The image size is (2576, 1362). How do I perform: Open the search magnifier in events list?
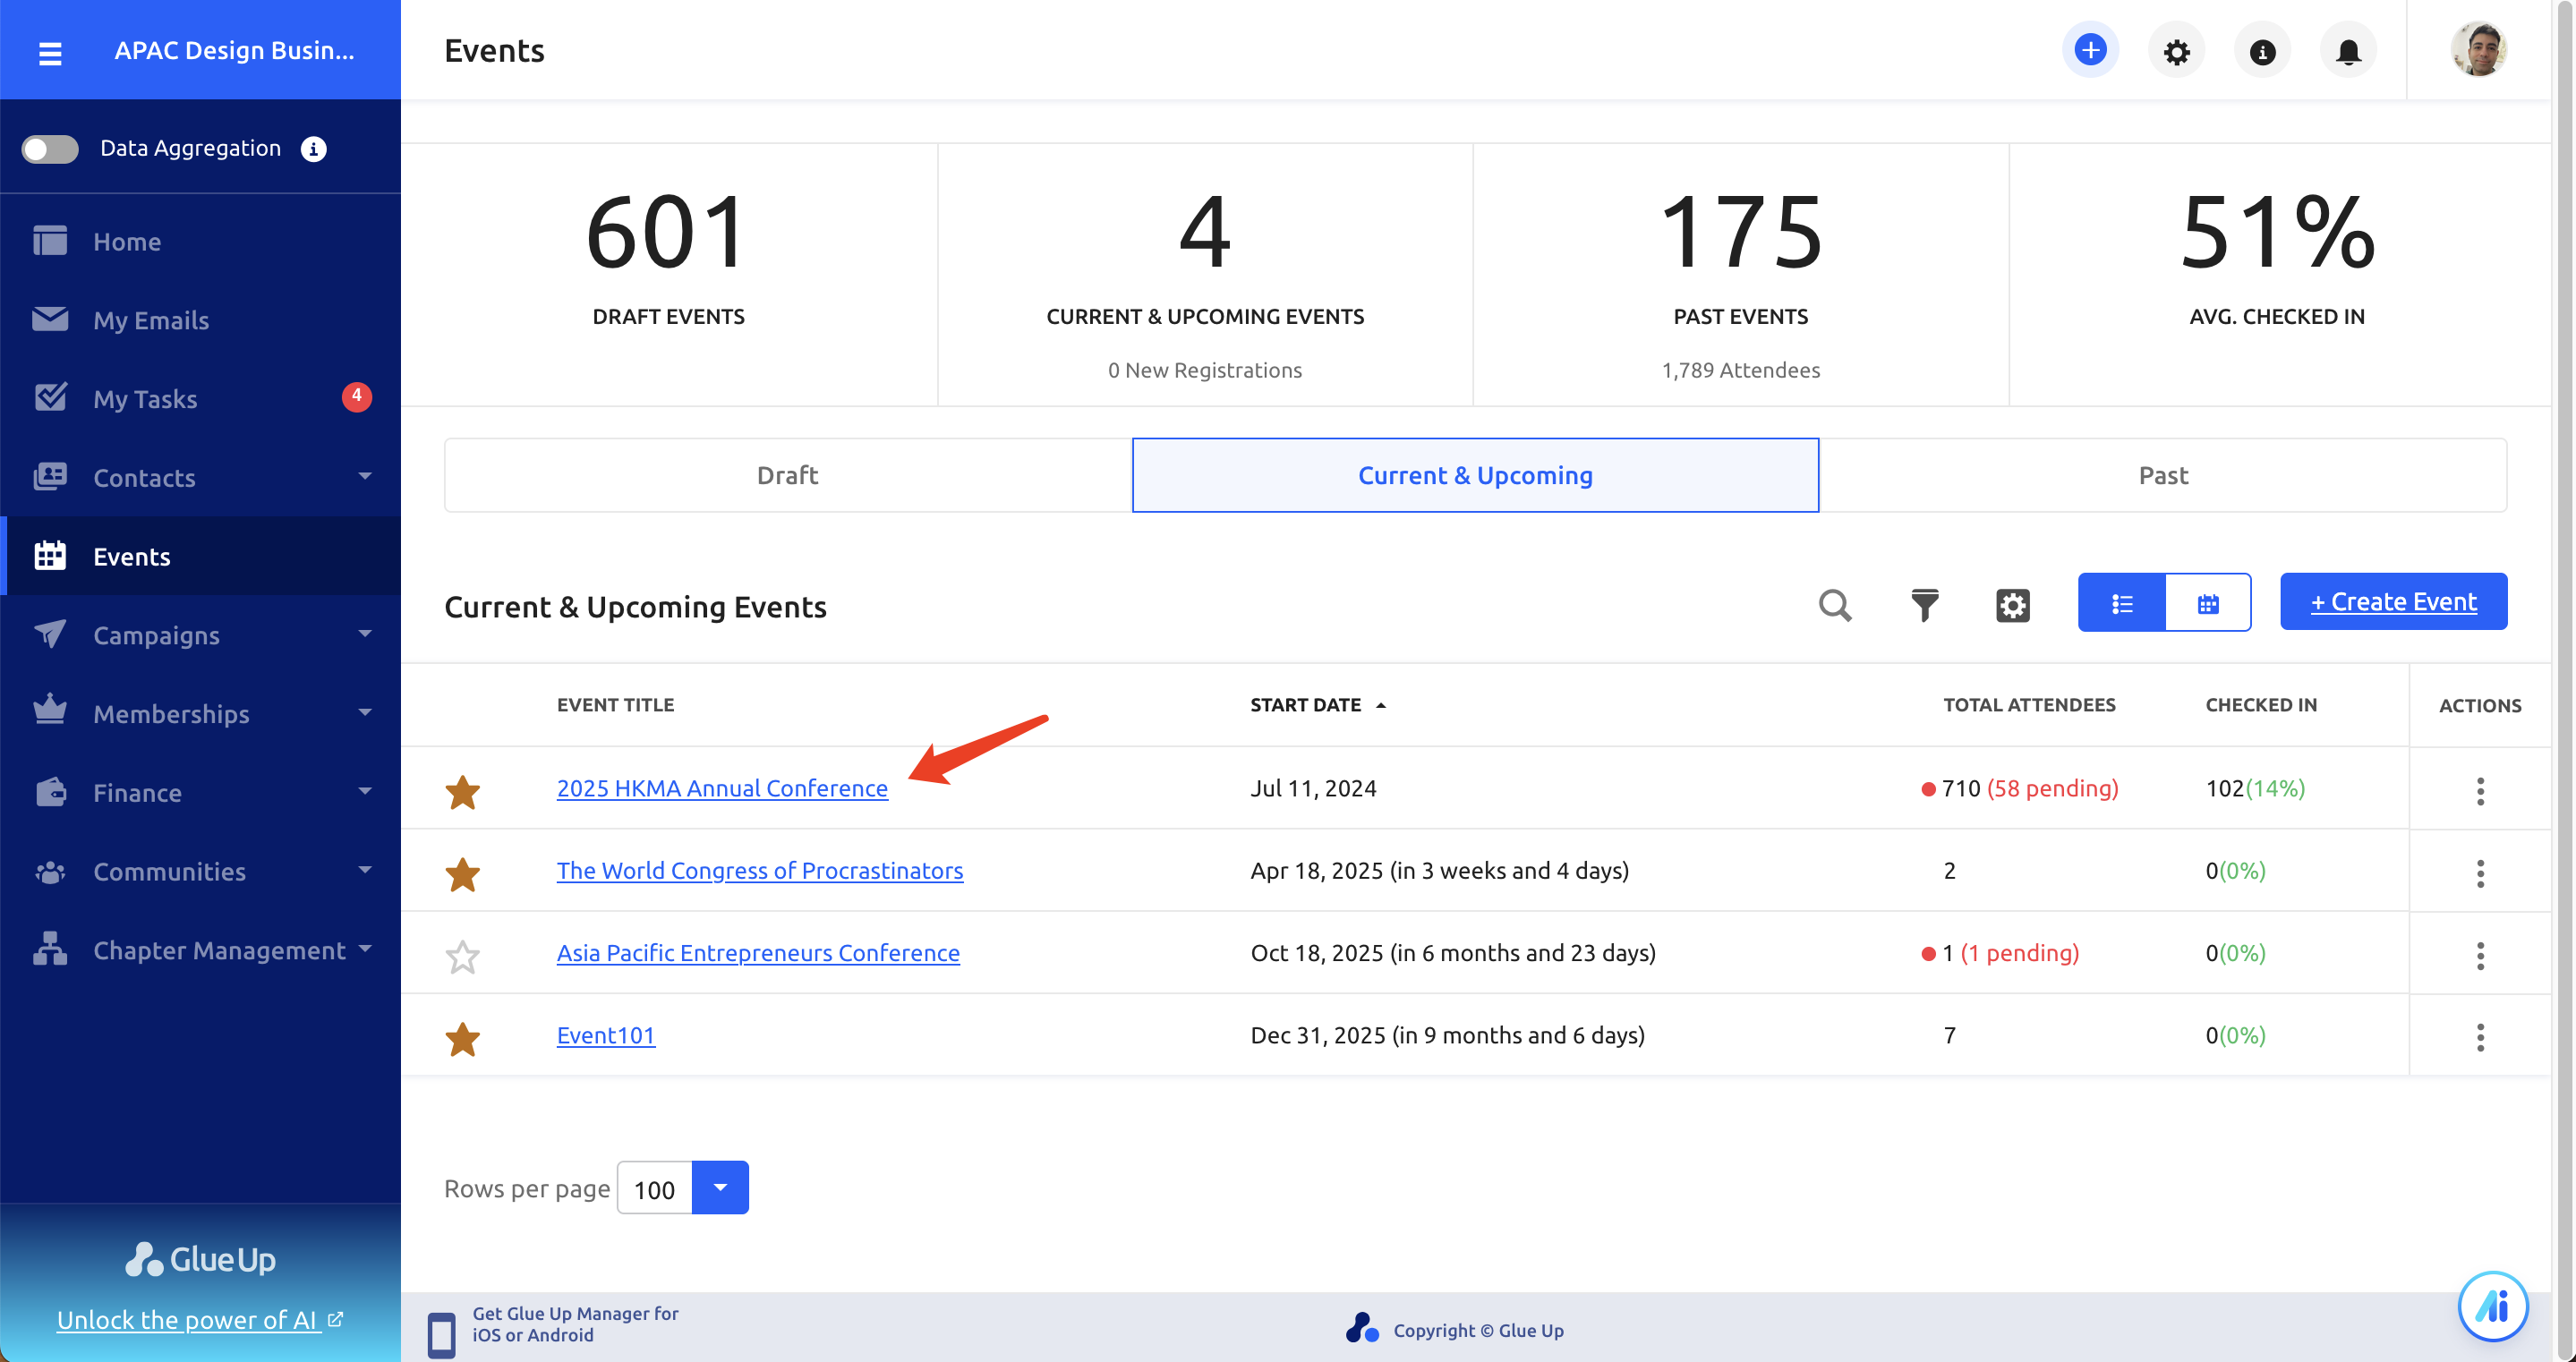1835,604
